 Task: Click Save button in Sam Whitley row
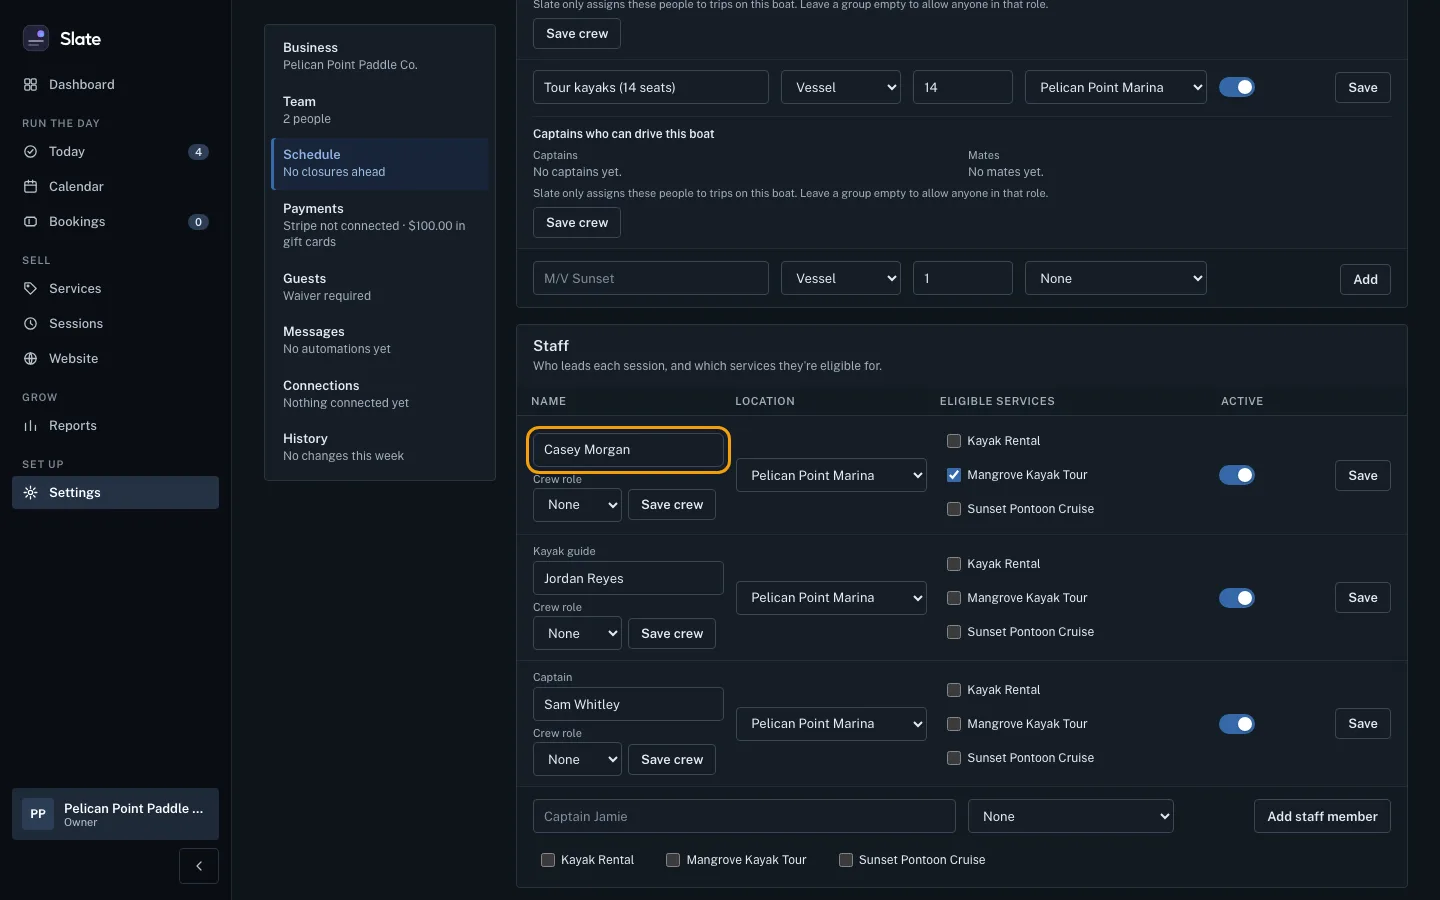pos(1363,724)
